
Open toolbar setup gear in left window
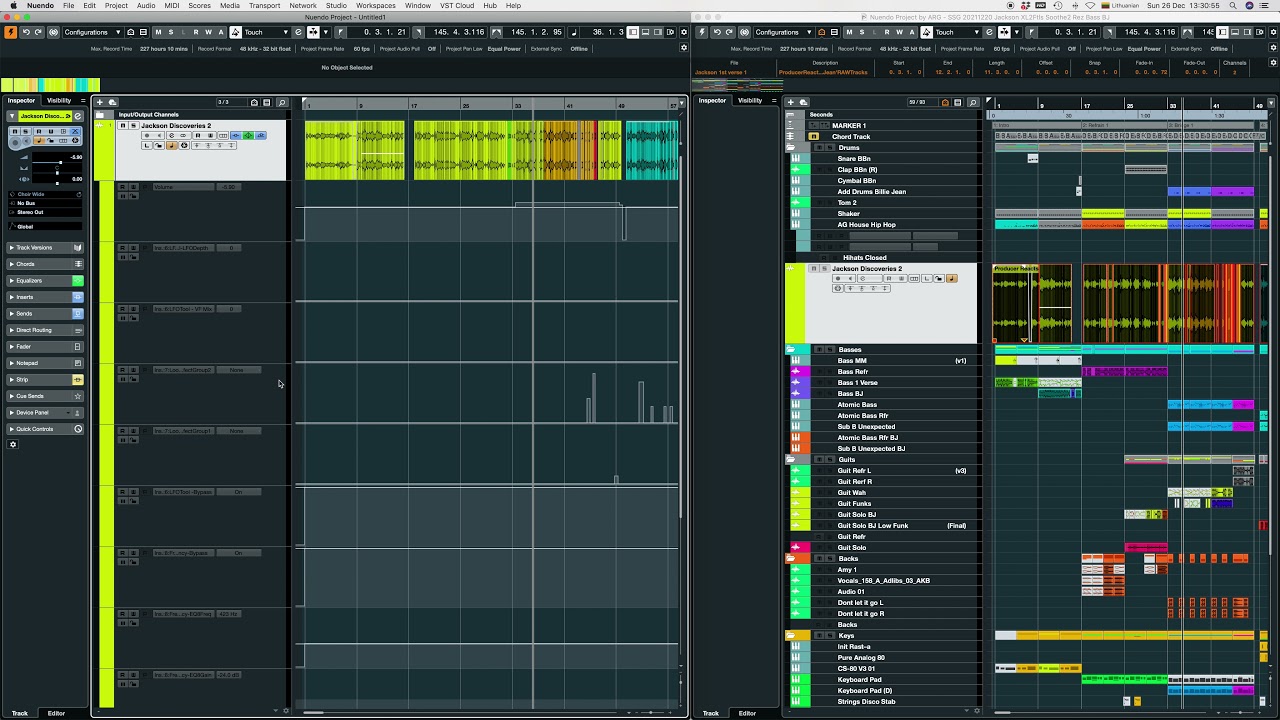(684, 32)
